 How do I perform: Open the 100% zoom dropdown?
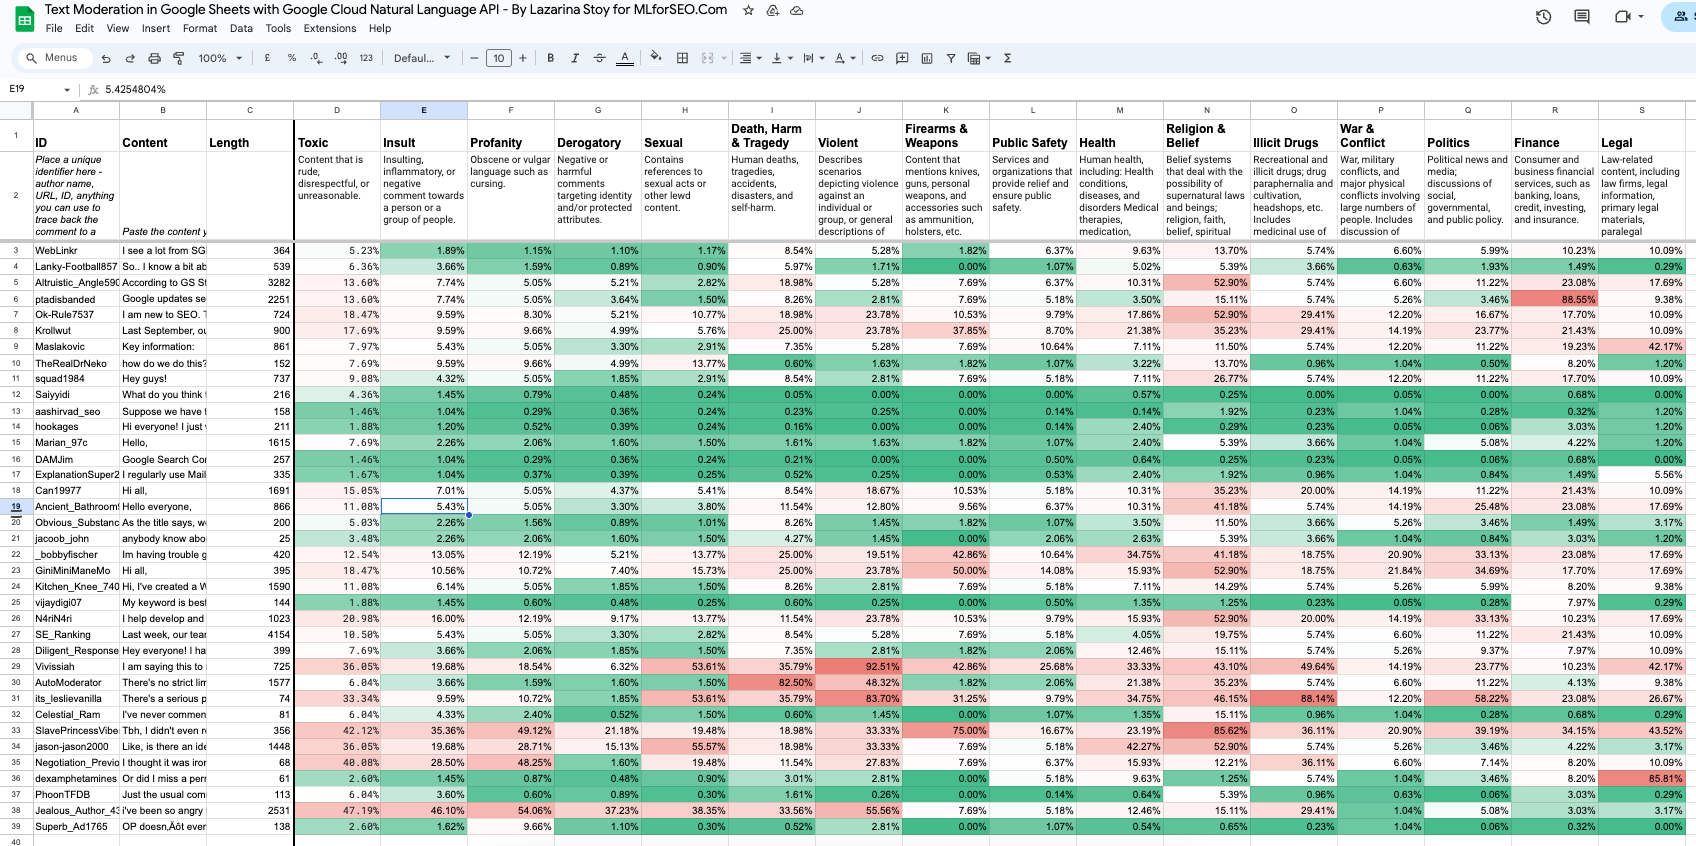[220, 58]
